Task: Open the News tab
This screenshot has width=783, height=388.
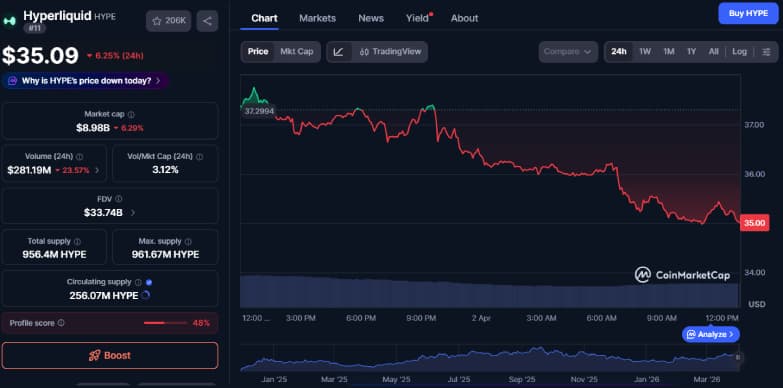Action: (371, 18)
